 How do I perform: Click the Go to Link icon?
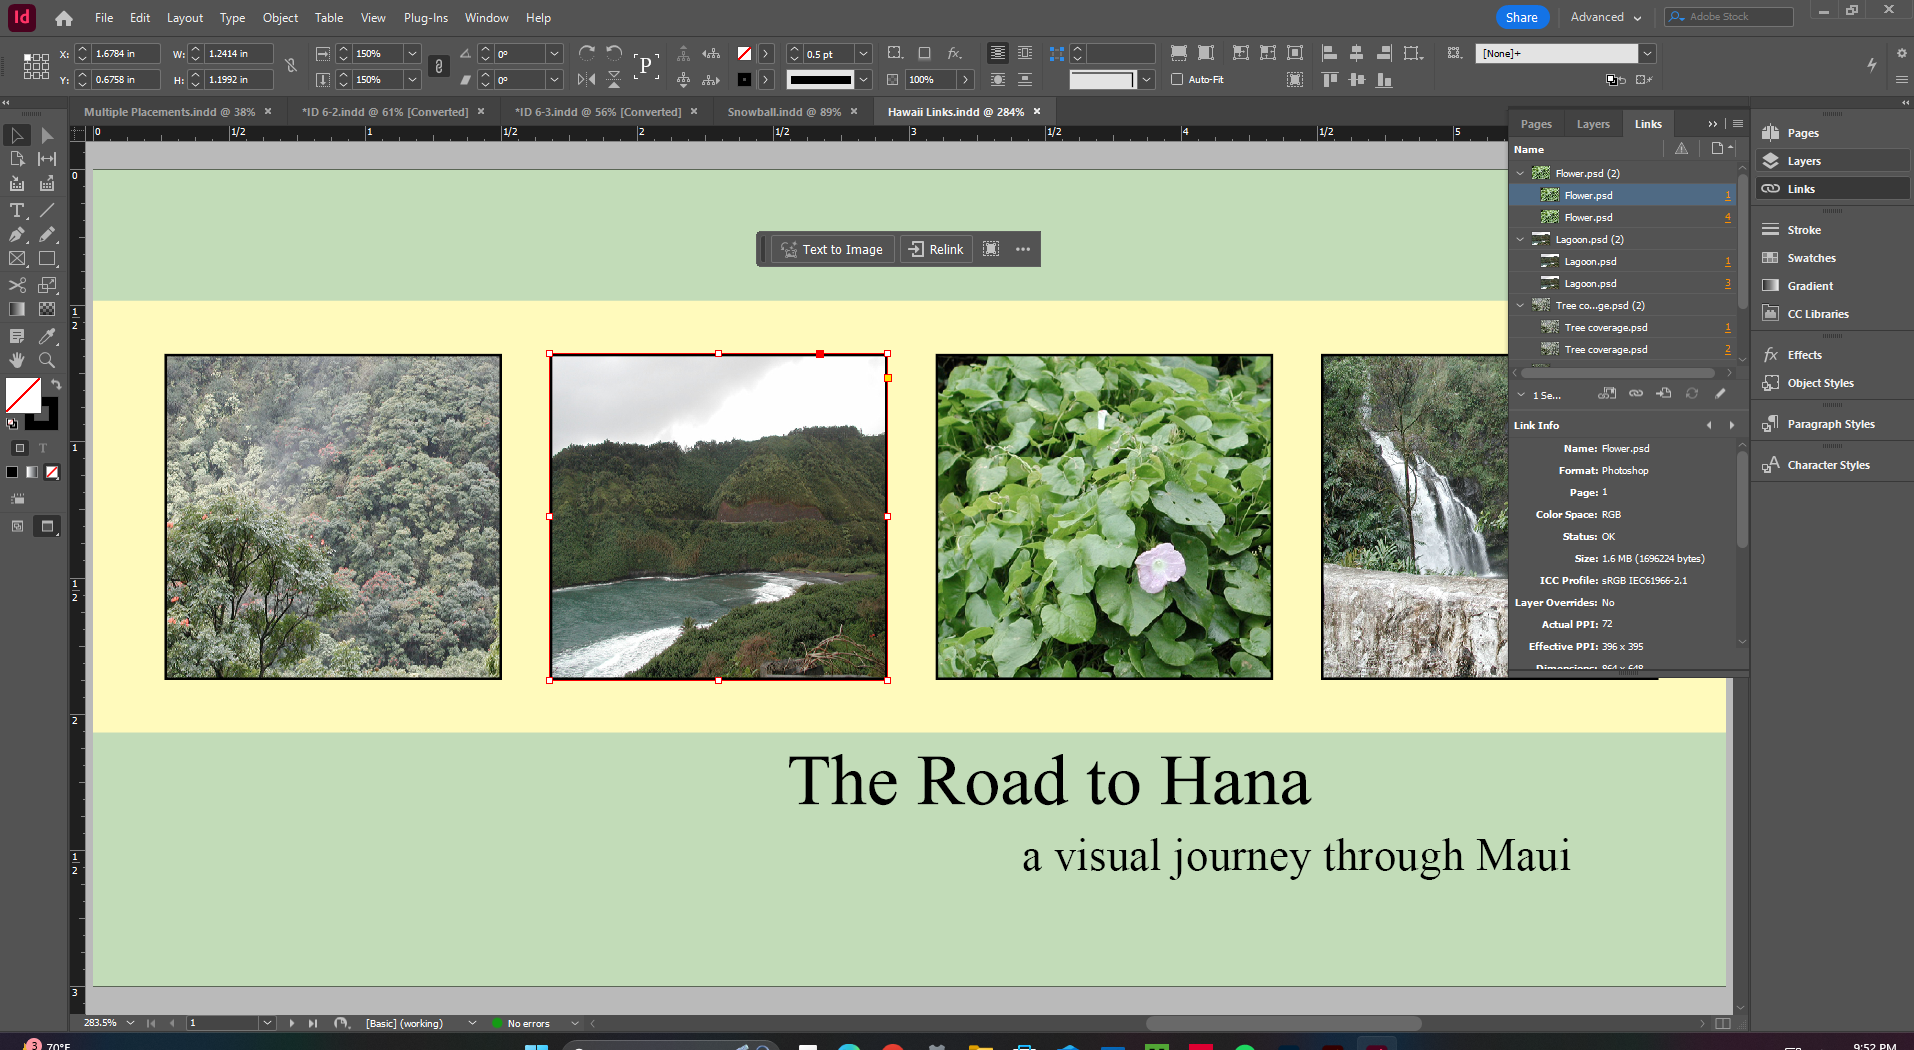1663,394
